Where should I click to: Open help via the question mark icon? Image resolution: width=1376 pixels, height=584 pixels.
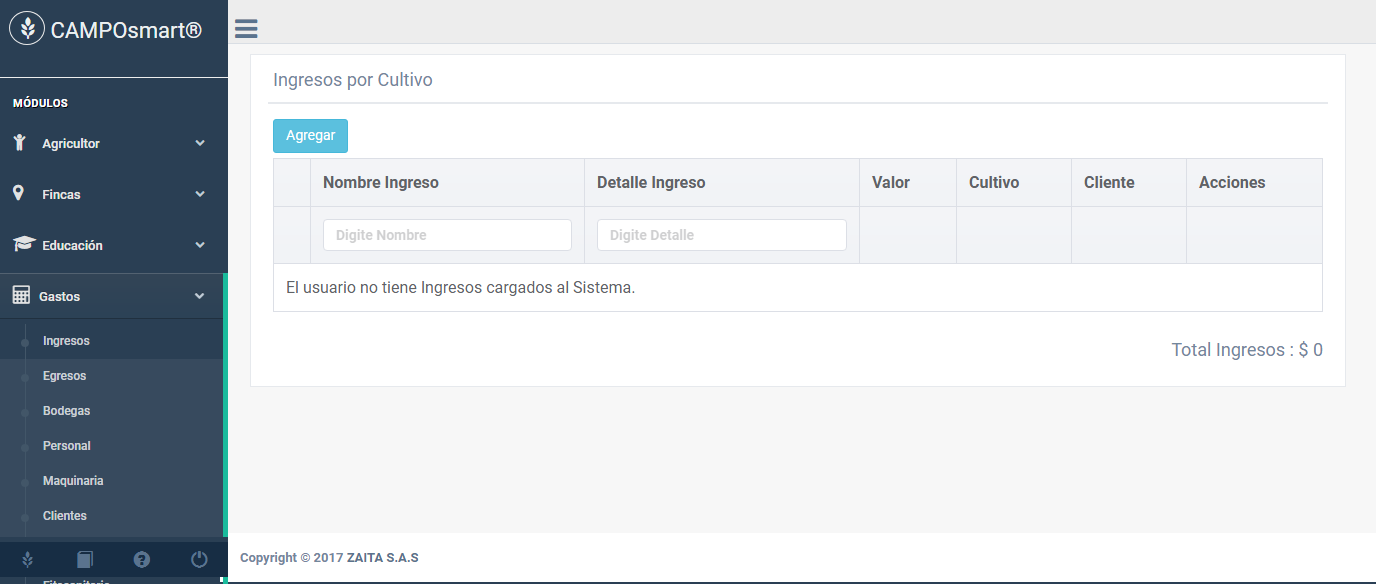click(x=142, y=559)
